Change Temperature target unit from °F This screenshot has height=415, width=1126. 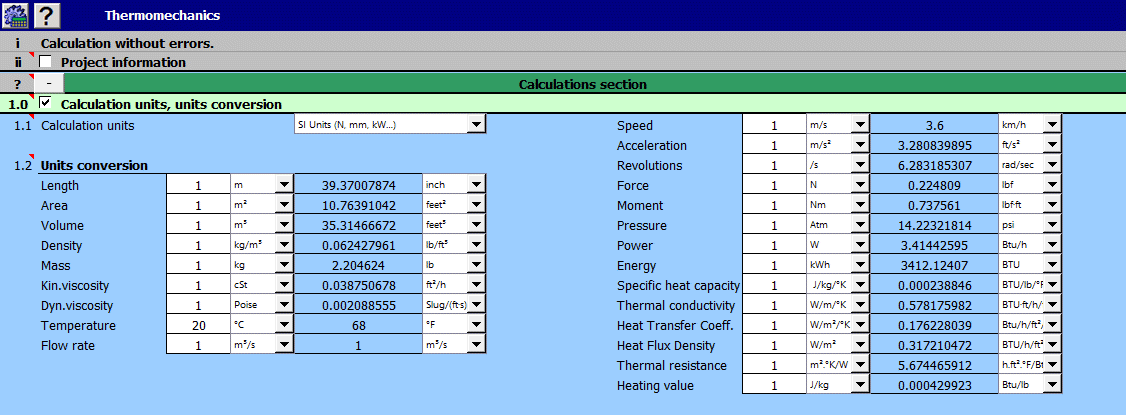pyautogui.click(x=476, y=326)
